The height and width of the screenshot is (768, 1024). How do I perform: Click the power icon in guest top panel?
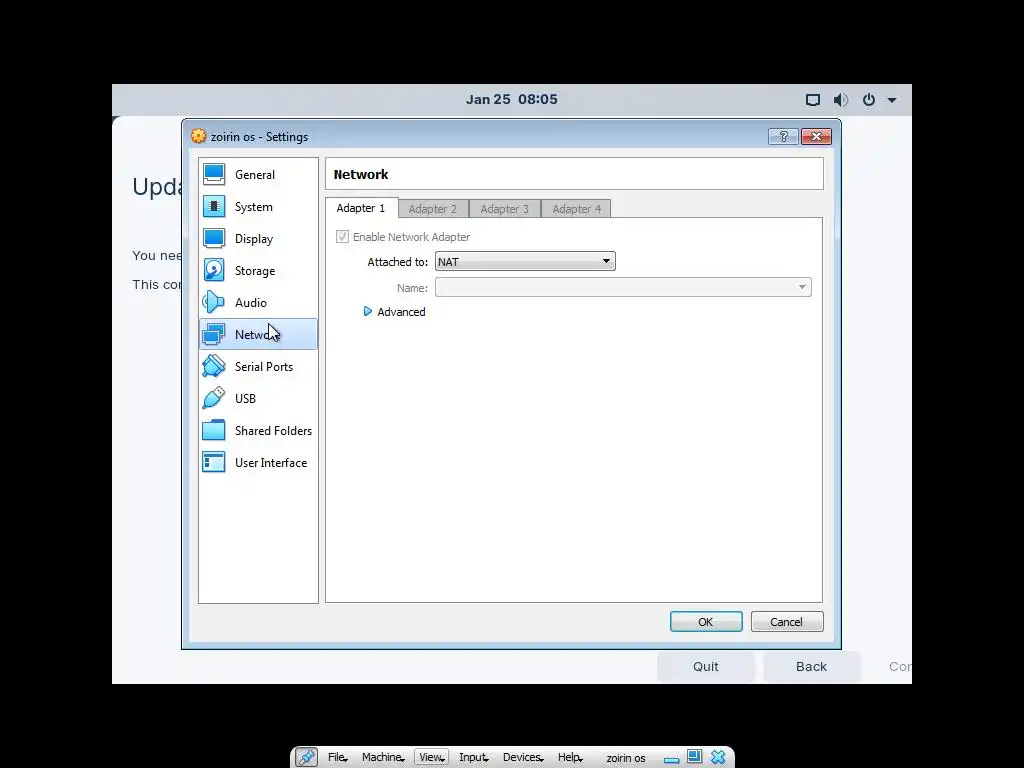[x=869, y=100]
